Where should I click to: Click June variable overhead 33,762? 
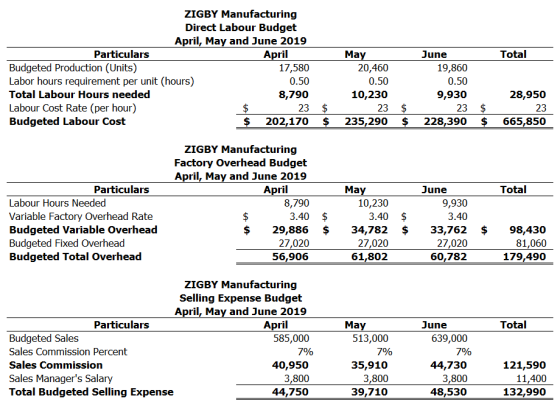click(x=449, y=230)
